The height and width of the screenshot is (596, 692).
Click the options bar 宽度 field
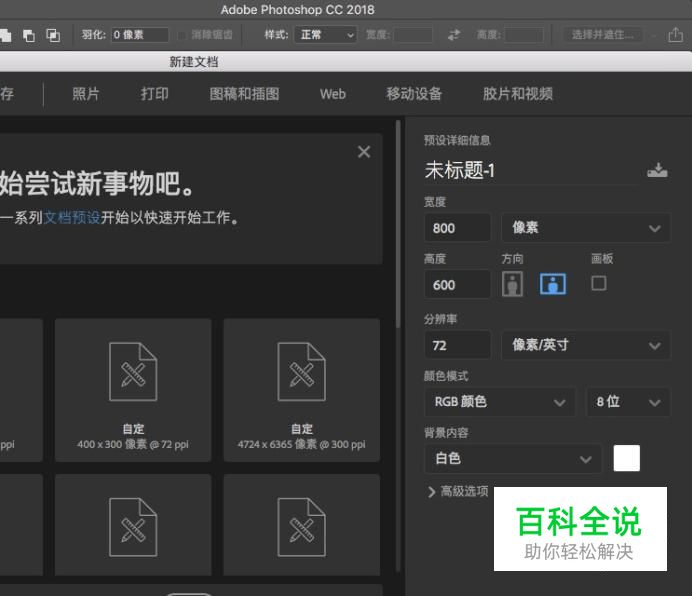(x=413, y=35)
